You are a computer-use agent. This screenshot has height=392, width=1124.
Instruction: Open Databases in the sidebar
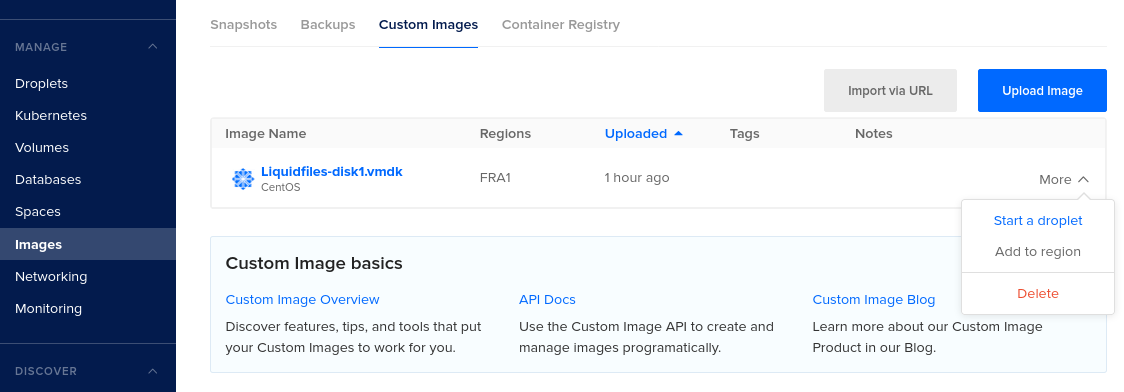tap(48, 179)
